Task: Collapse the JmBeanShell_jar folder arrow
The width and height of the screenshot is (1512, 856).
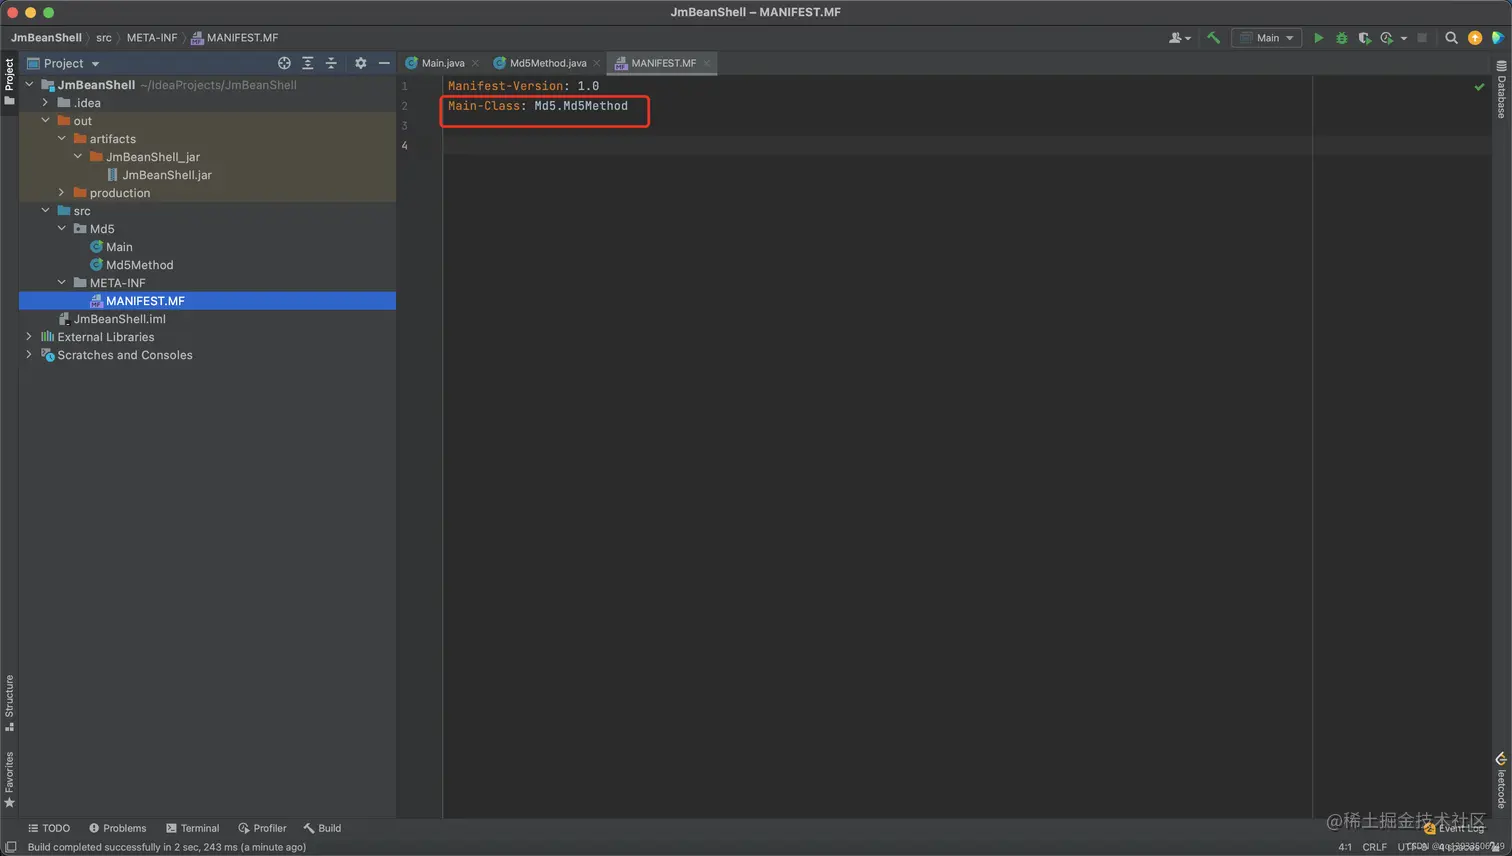Action: [x=77, y=157]
